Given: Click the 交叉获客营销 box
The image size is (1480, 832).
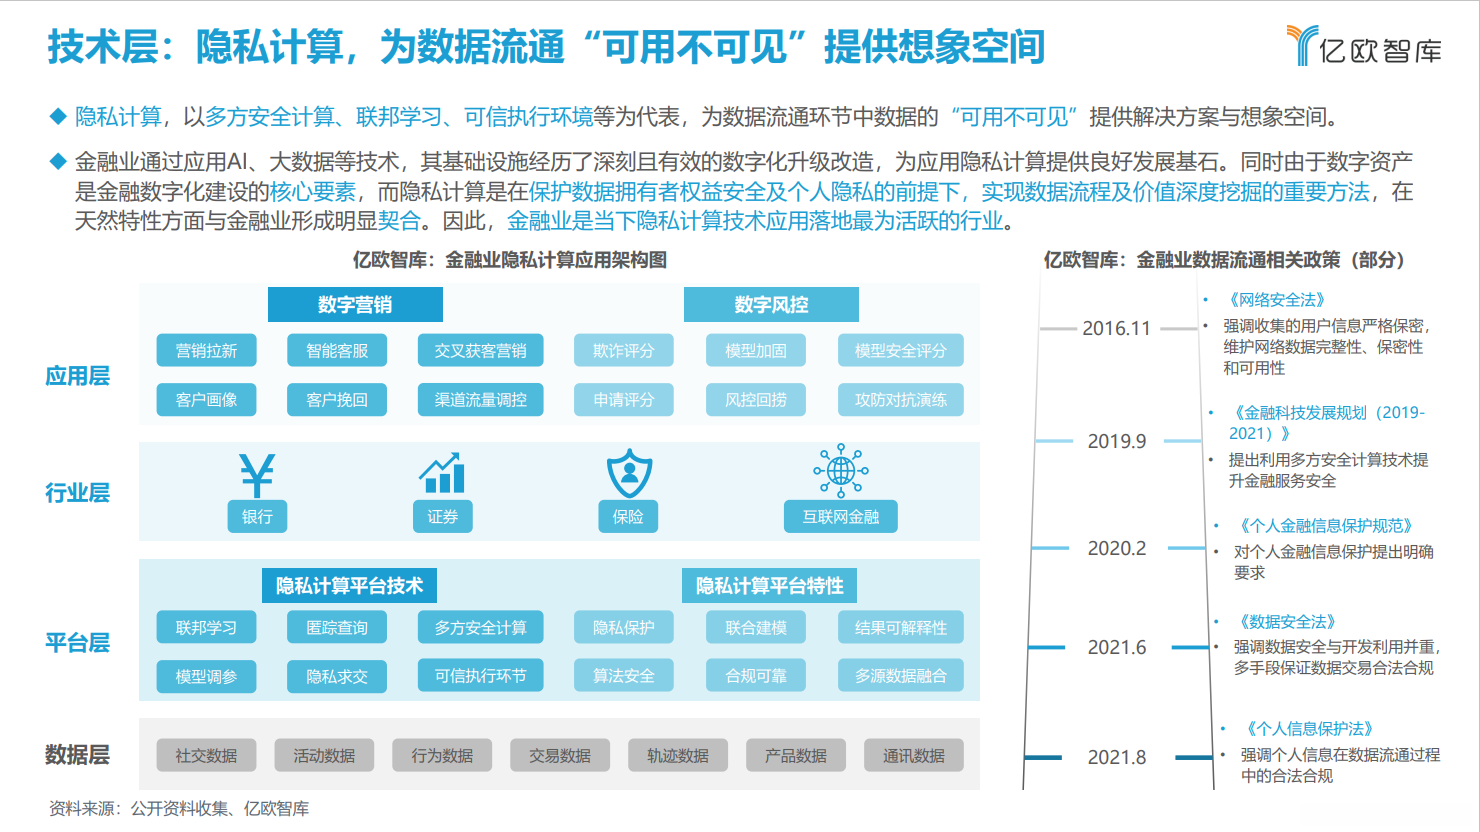Looking at the screenshot, I should tap(481, 351).
